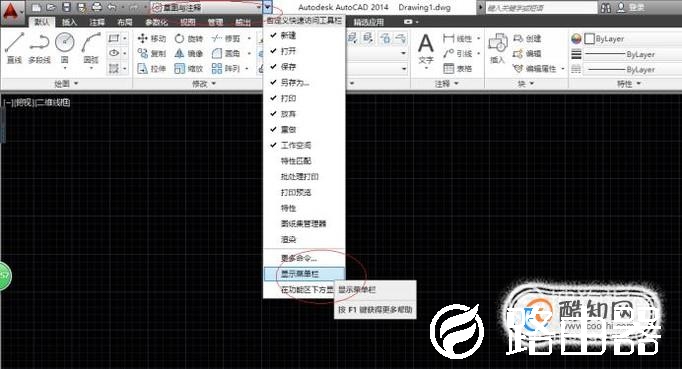Select the Trim (修剪) tool
This screenshot has width=682, height=369.
pos(226,38)
